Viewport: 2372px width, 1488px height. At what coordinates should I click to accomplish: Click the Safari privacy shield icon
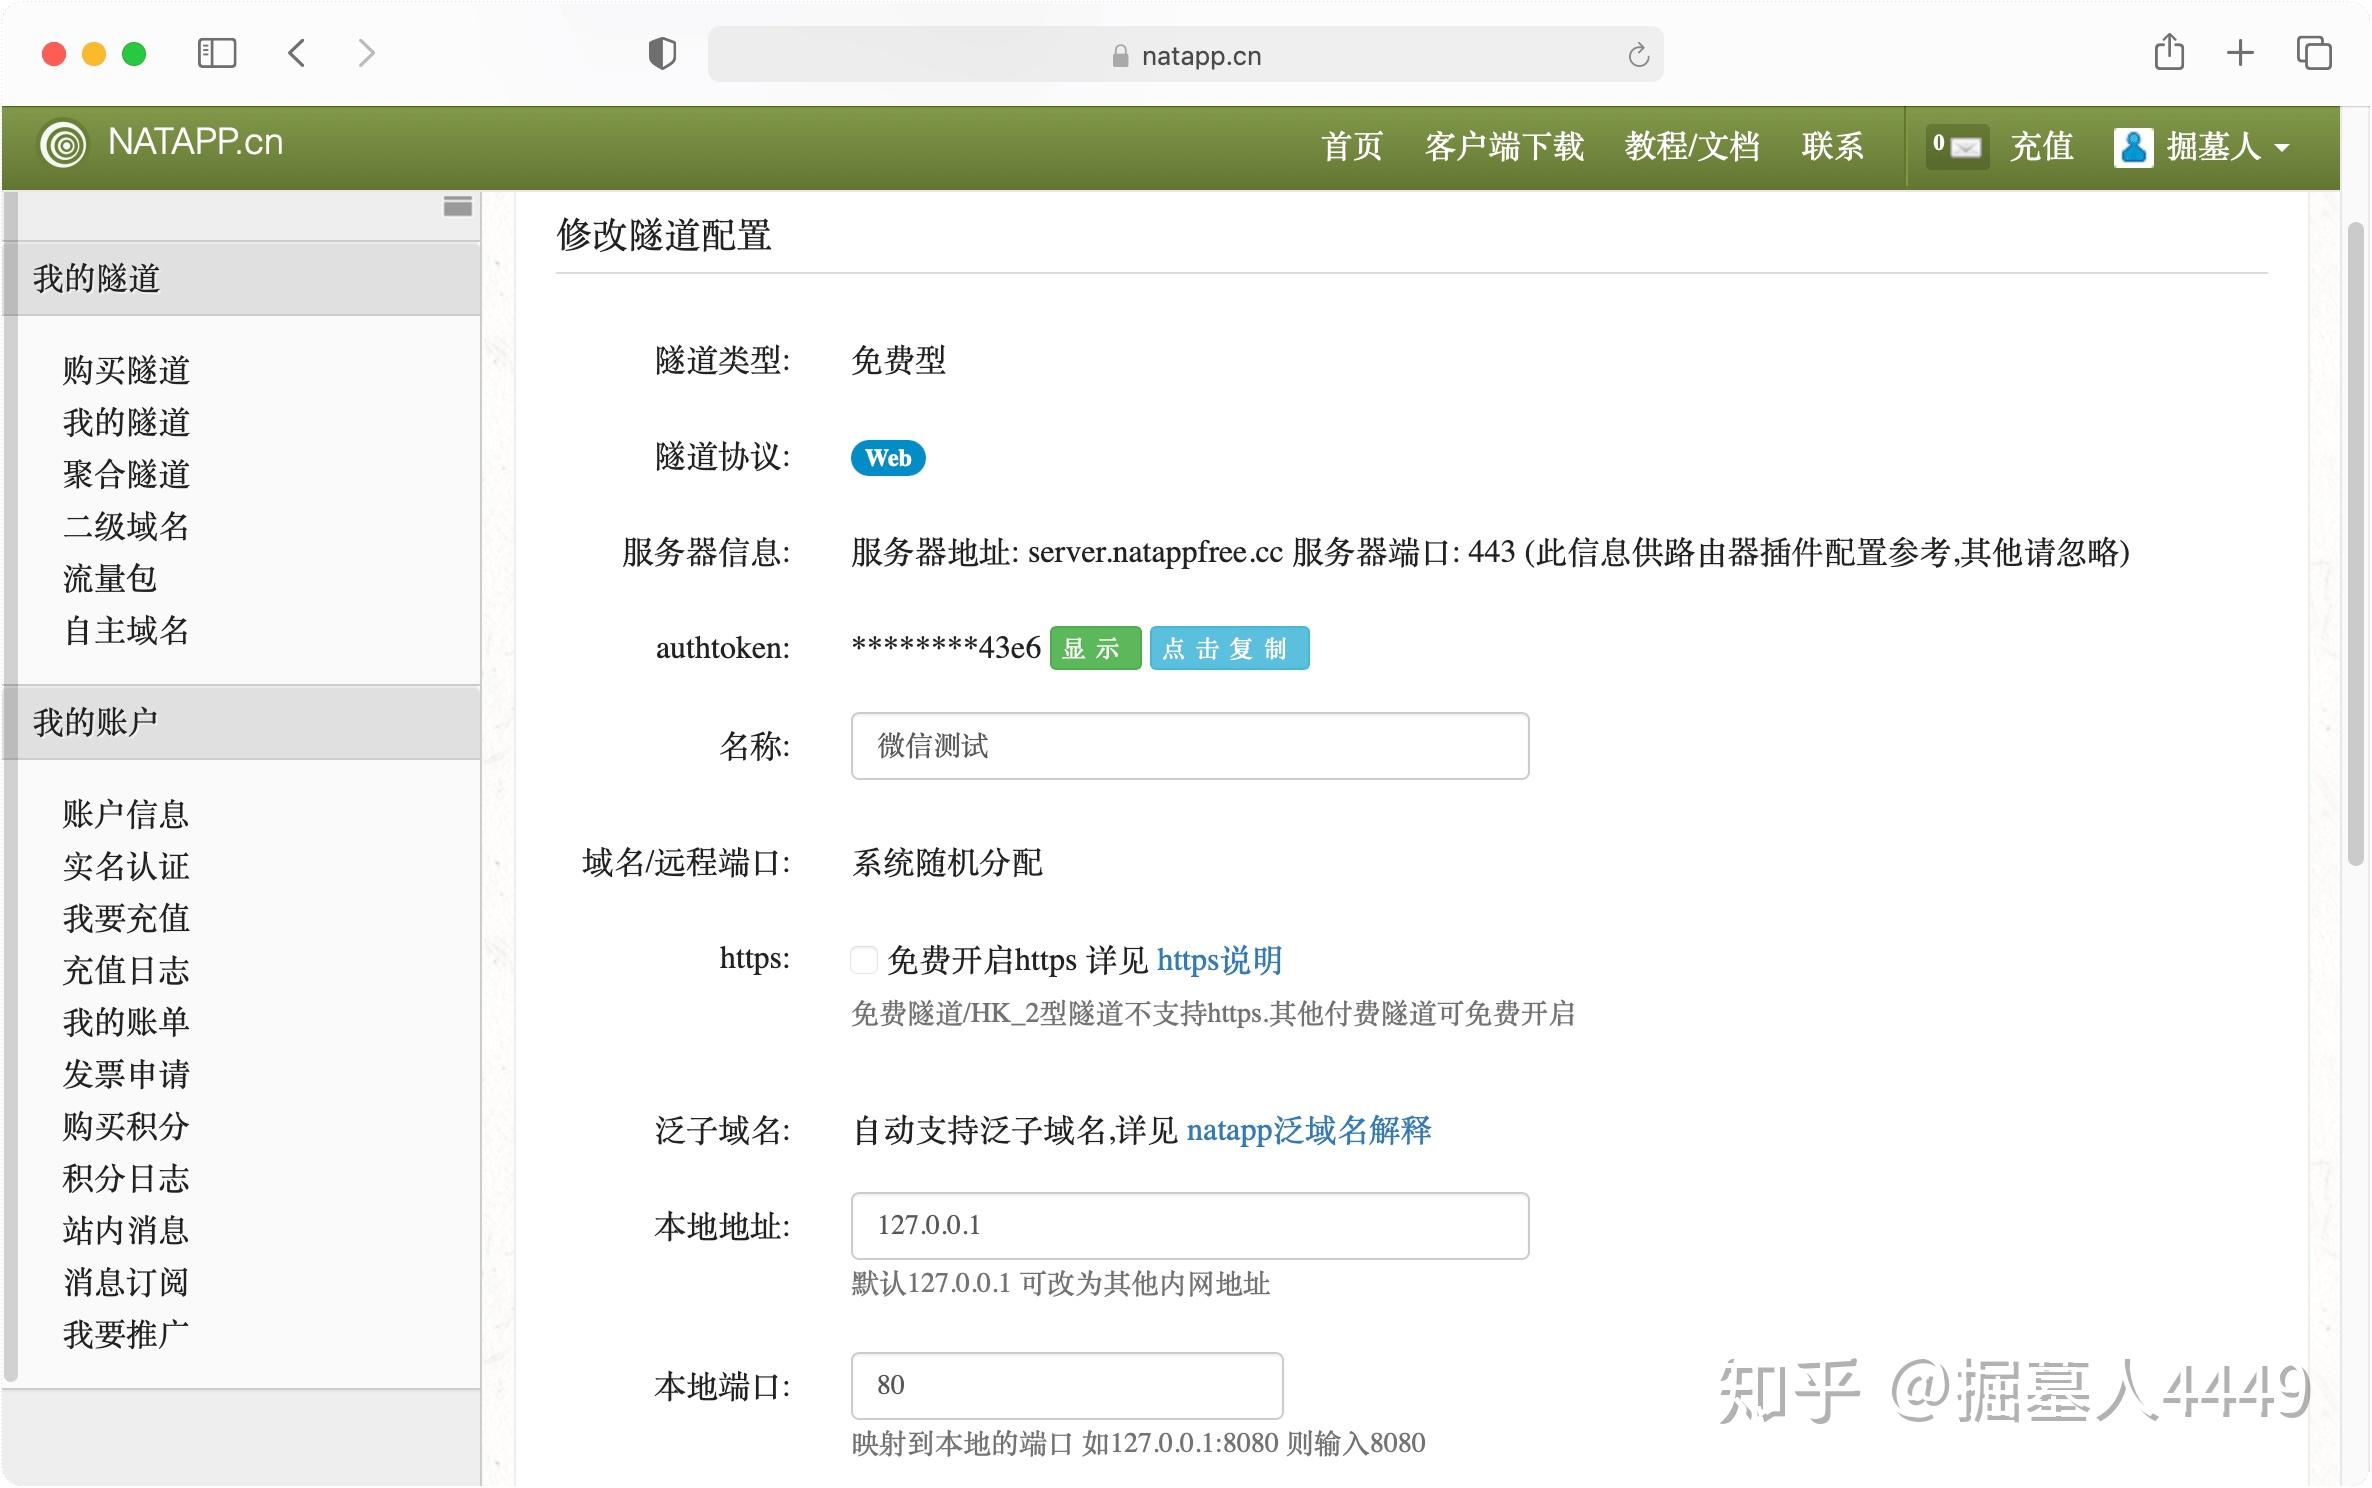click(x=662, y=53)
